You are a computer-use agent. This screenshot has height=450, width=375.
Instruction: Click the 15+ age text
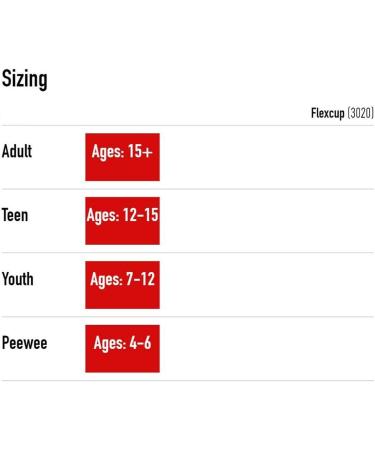140,151
